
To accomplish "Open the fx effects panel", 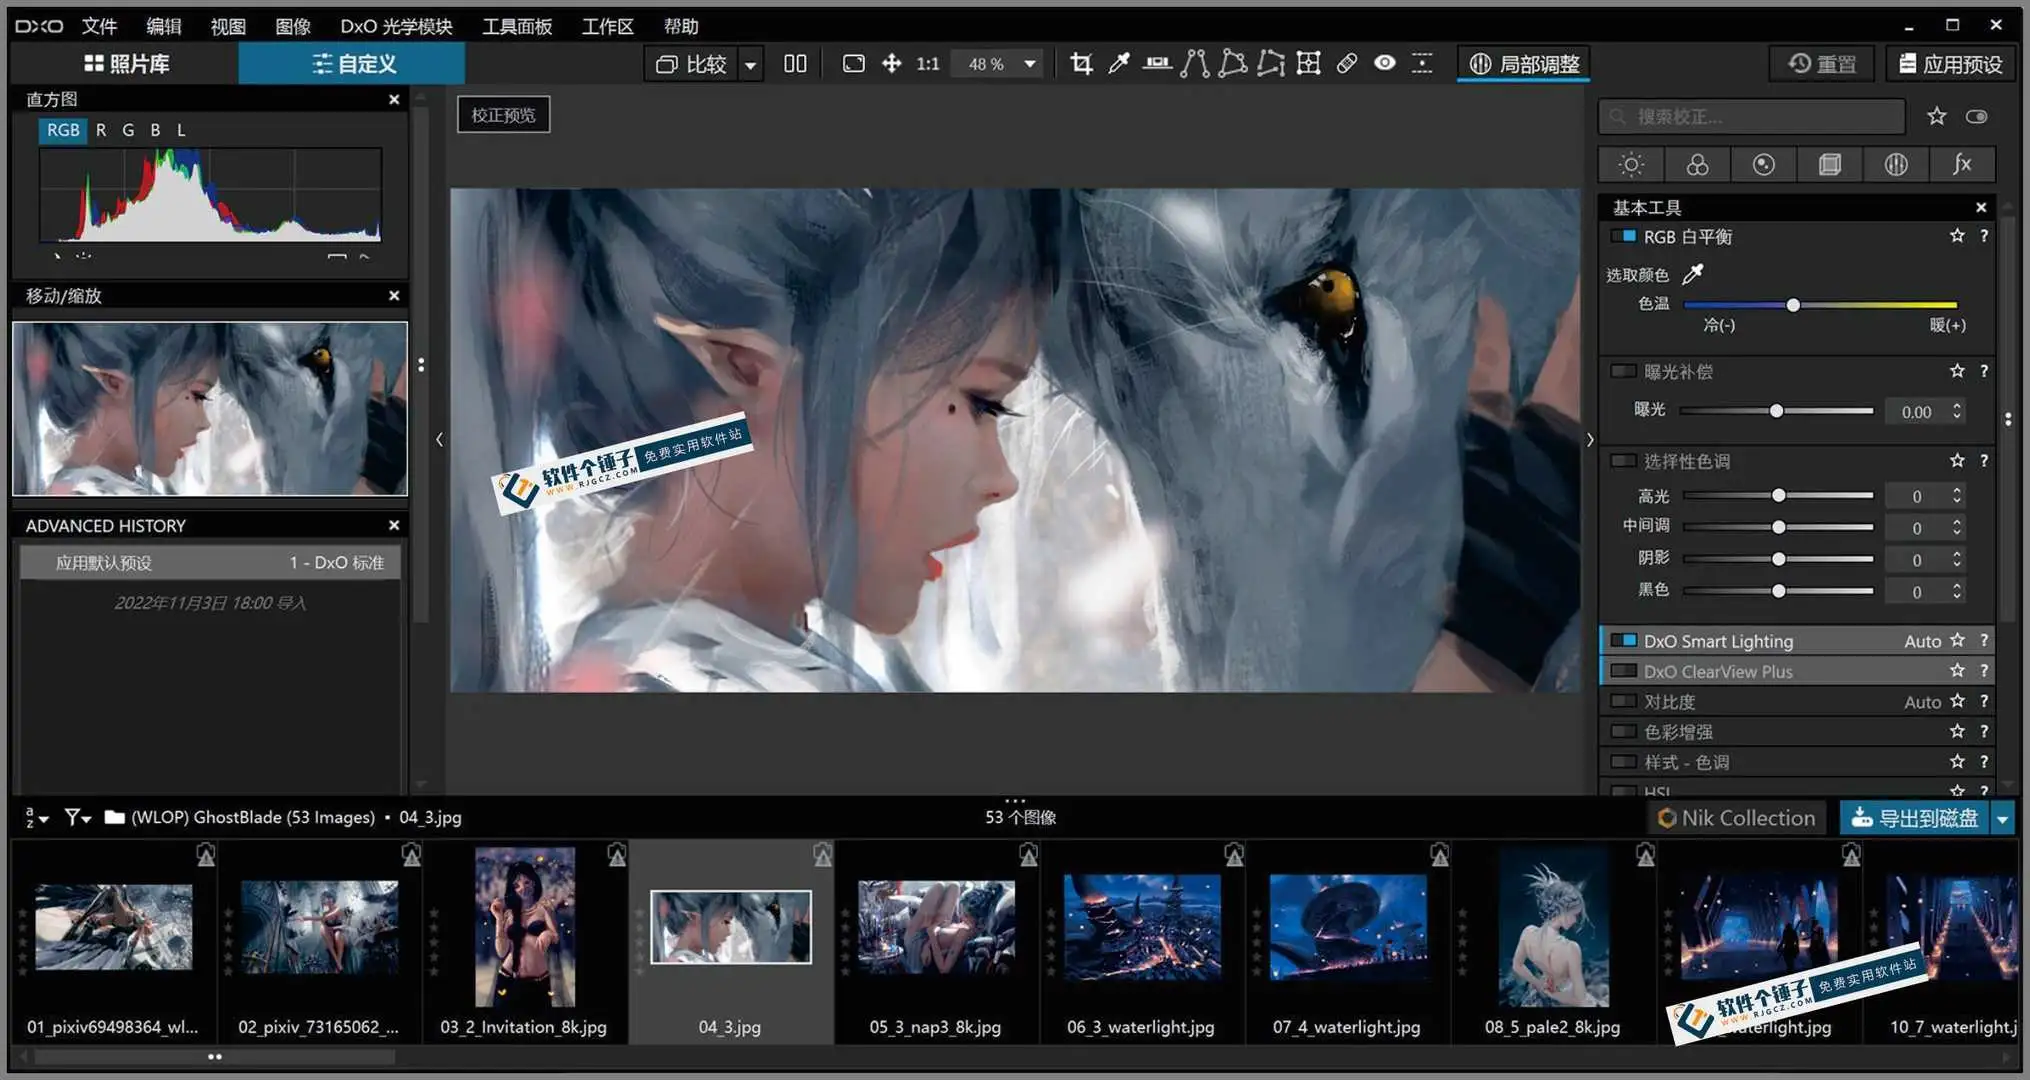I will (1962, 164).
